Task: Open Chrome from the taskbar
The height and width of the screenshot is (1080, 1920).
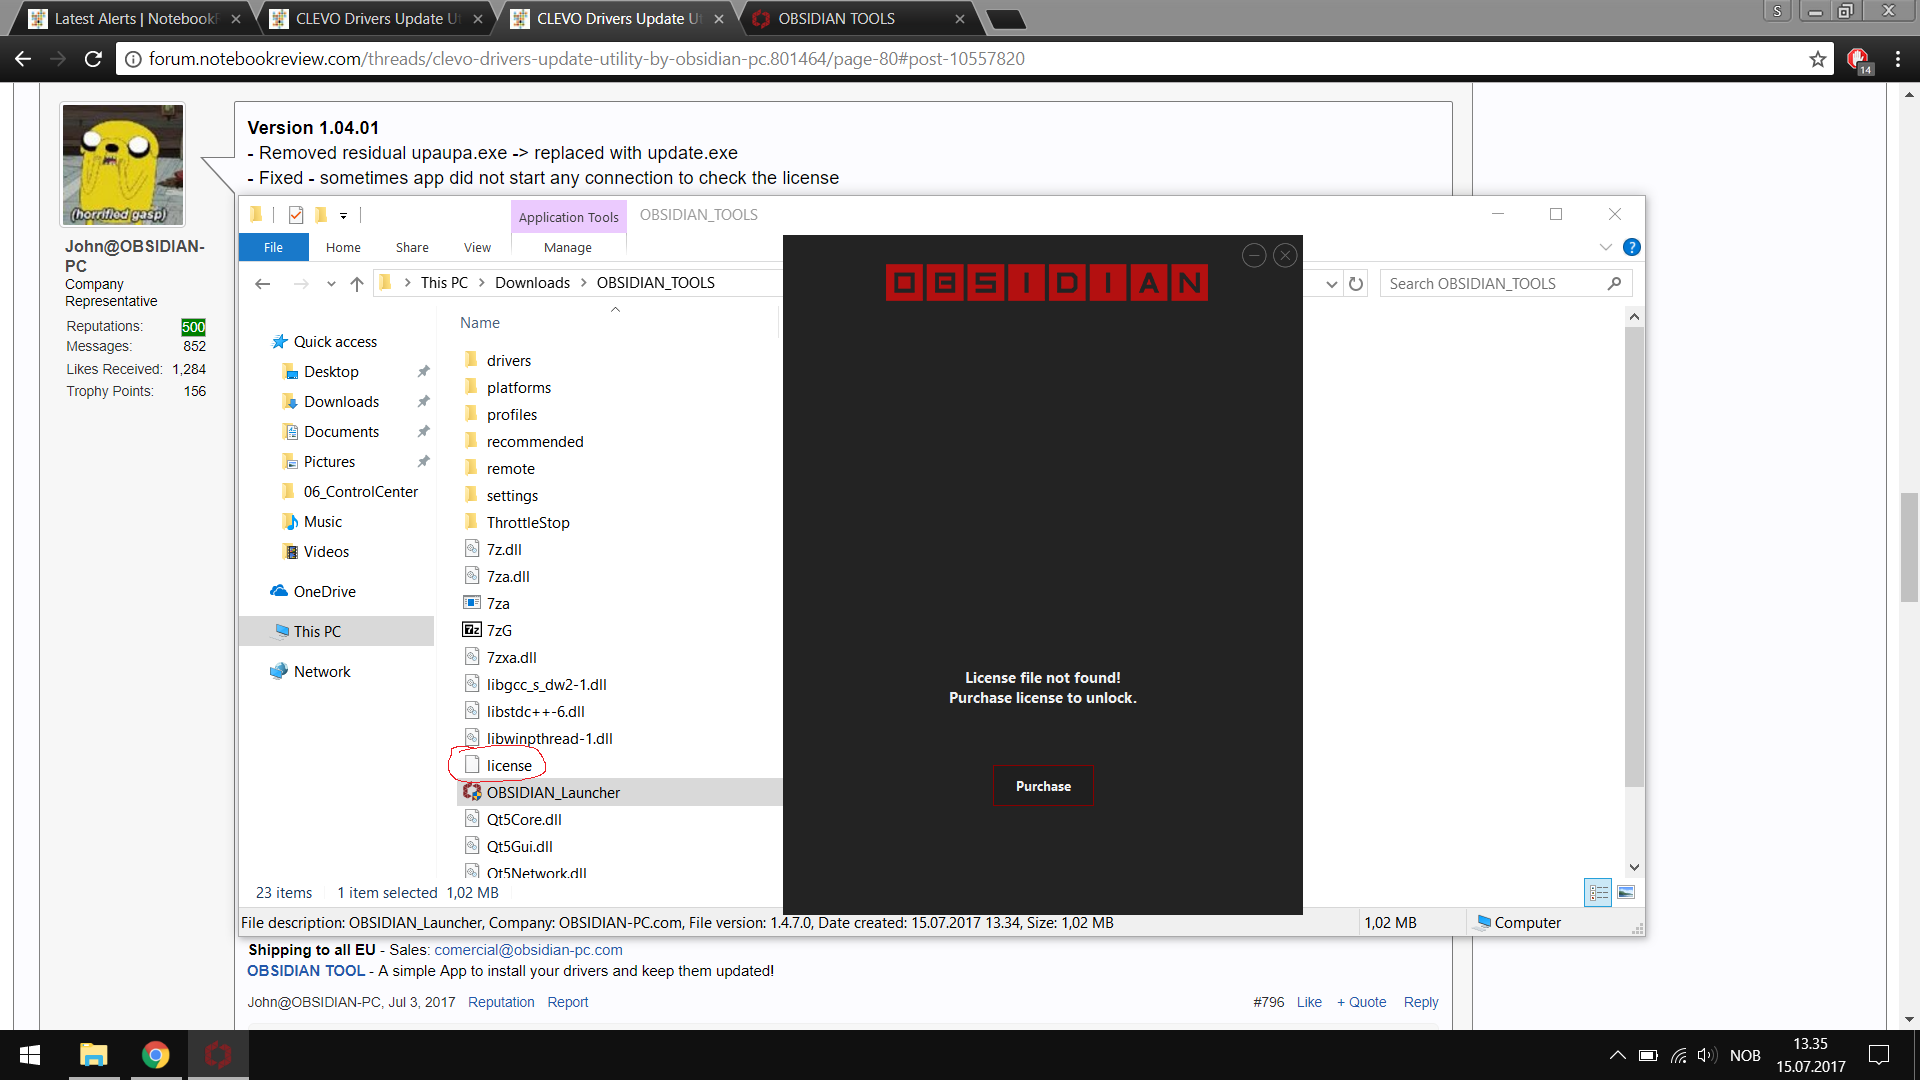Action: 155,1055
